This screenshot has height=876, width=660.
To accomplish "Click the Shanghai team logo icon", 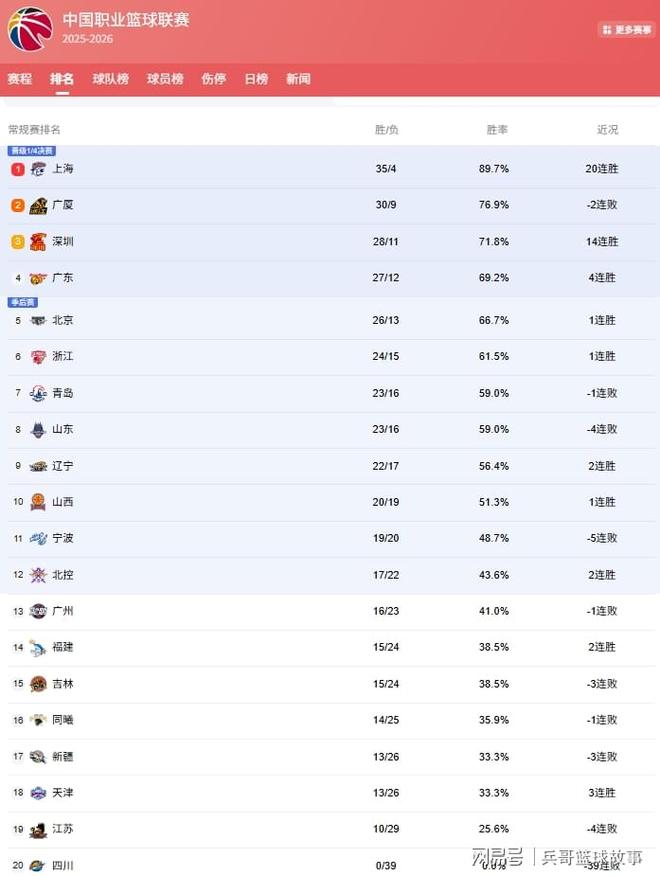I will (x=38, y=169).
